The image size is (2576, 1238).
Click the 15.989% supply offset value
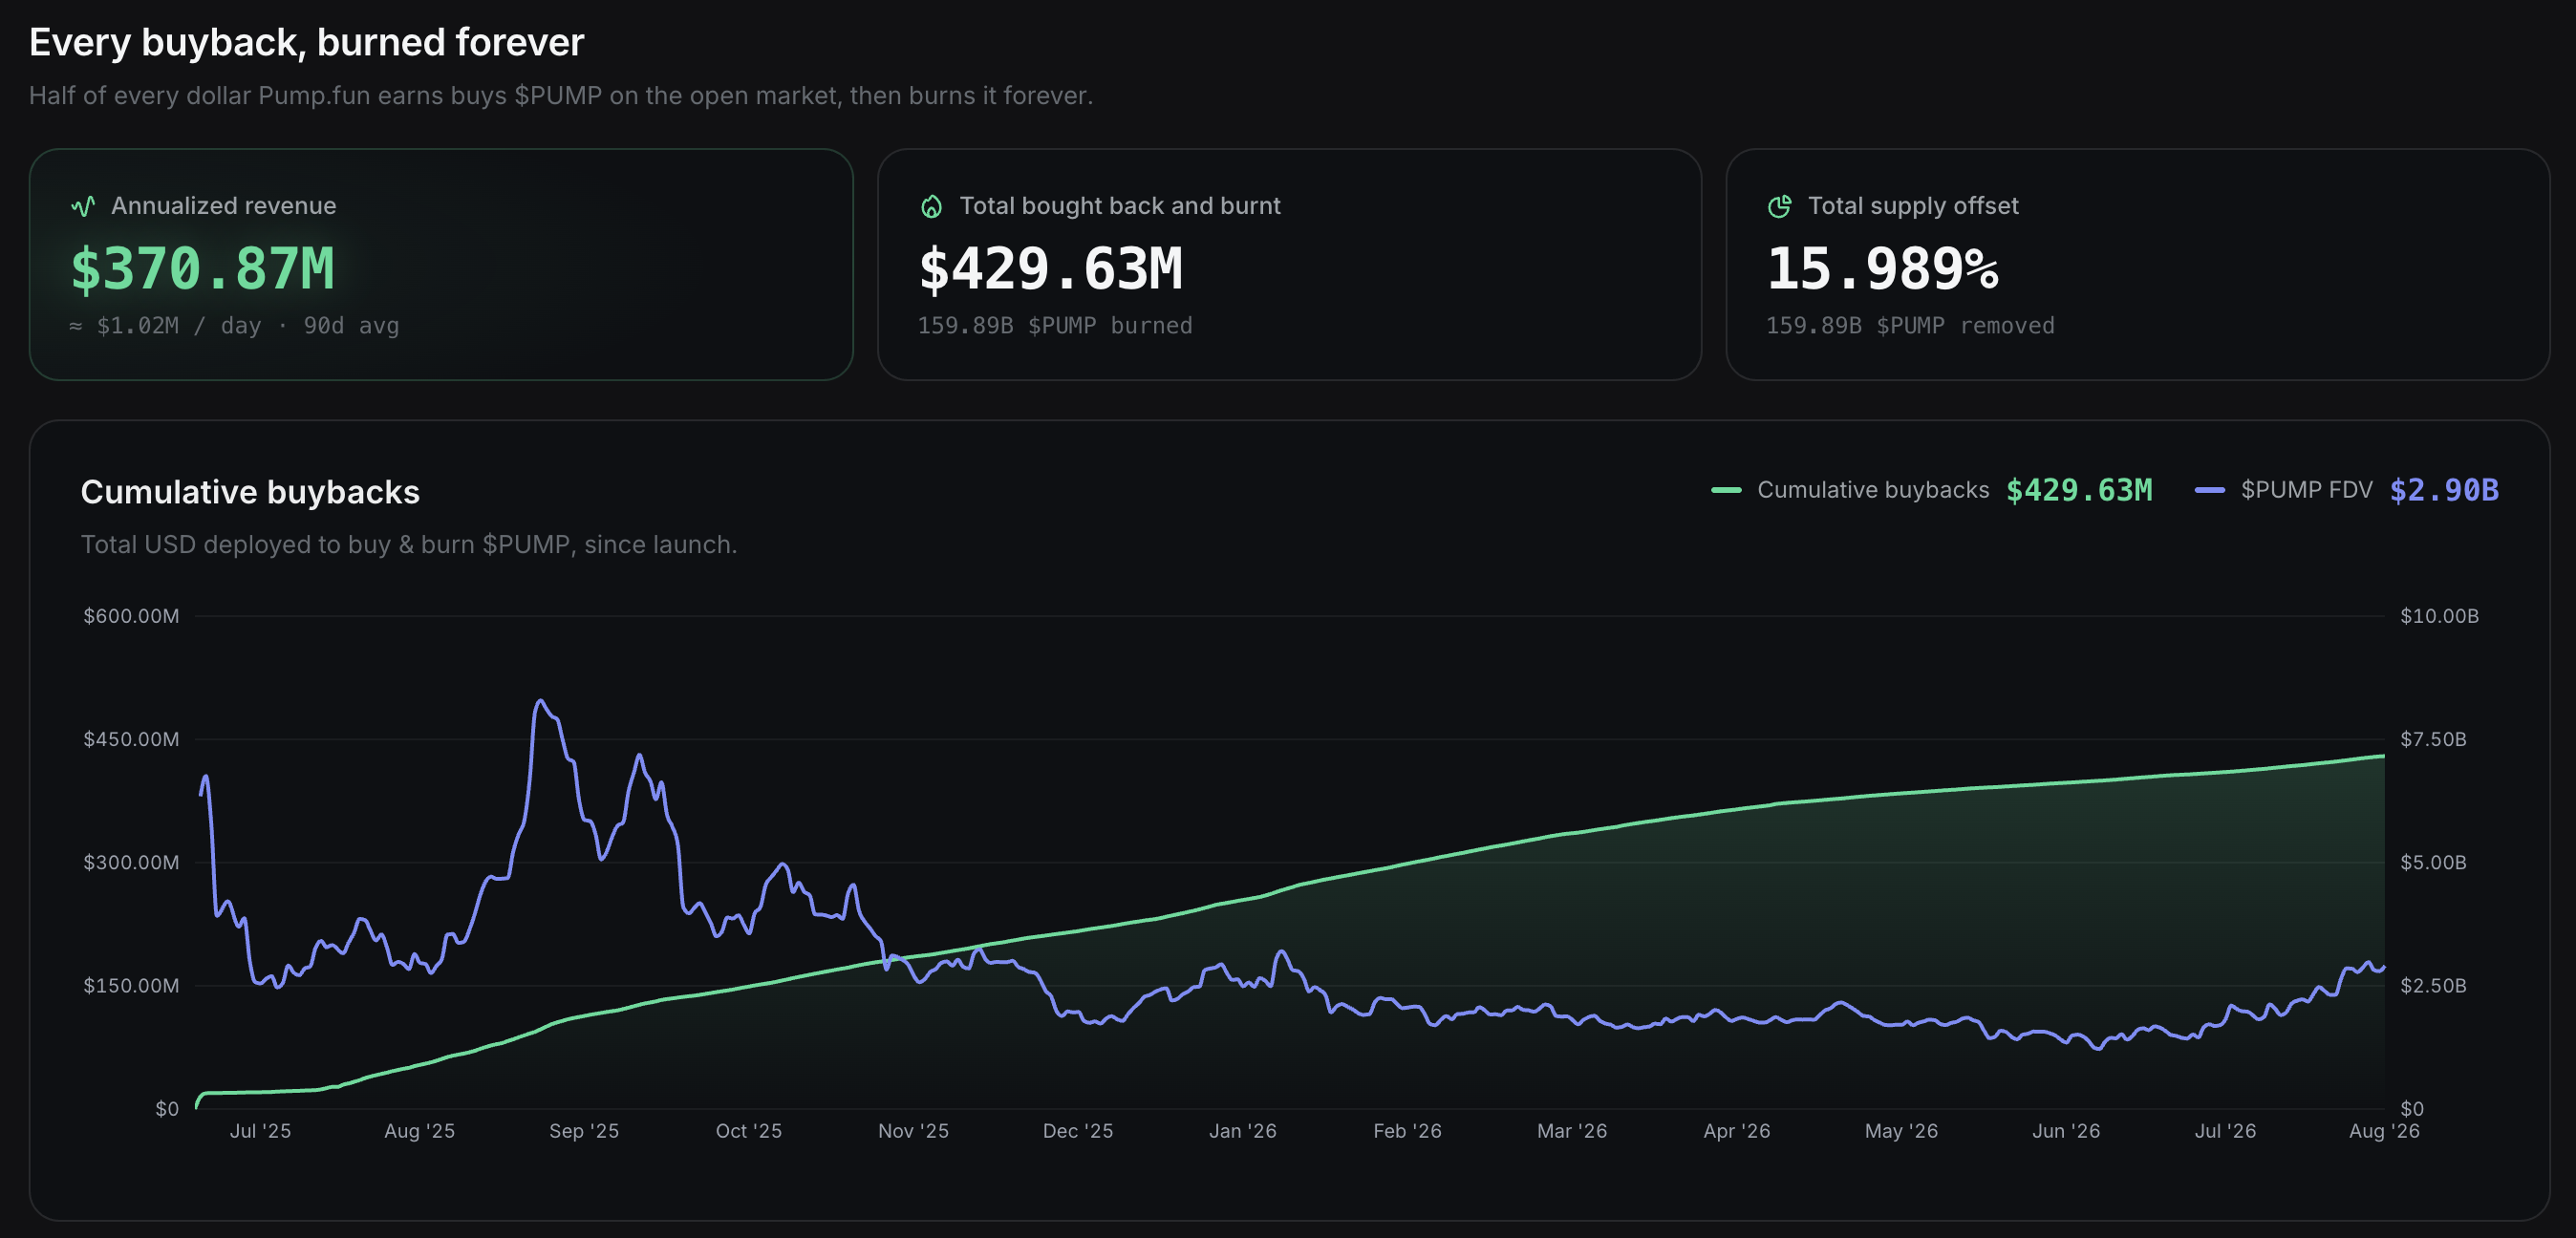(x=1882, y=269)
